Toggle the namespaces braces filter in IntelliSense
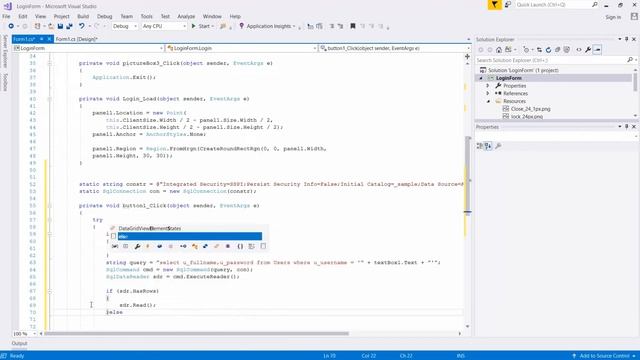 240,246
